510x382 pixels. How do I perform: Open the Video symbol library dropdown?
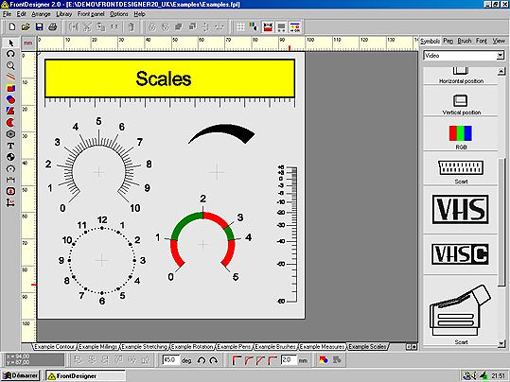coord(500,56)
